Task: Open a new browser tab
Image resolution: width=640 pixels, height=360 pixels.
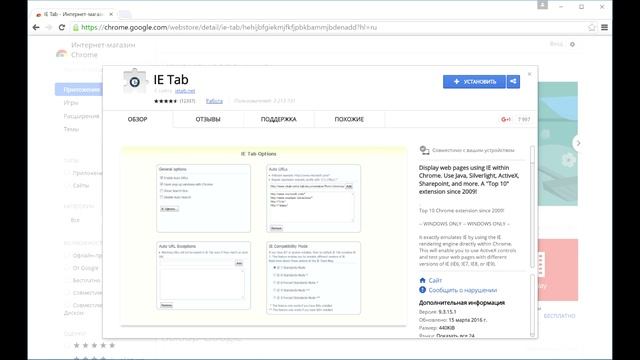Action: (x=124, y=14)
